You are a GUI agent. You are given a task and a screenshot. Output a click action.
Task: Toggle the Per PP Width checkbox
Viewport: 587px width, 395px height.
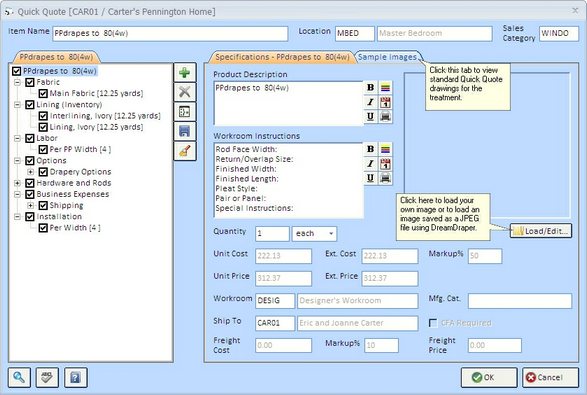pos(43,149)
